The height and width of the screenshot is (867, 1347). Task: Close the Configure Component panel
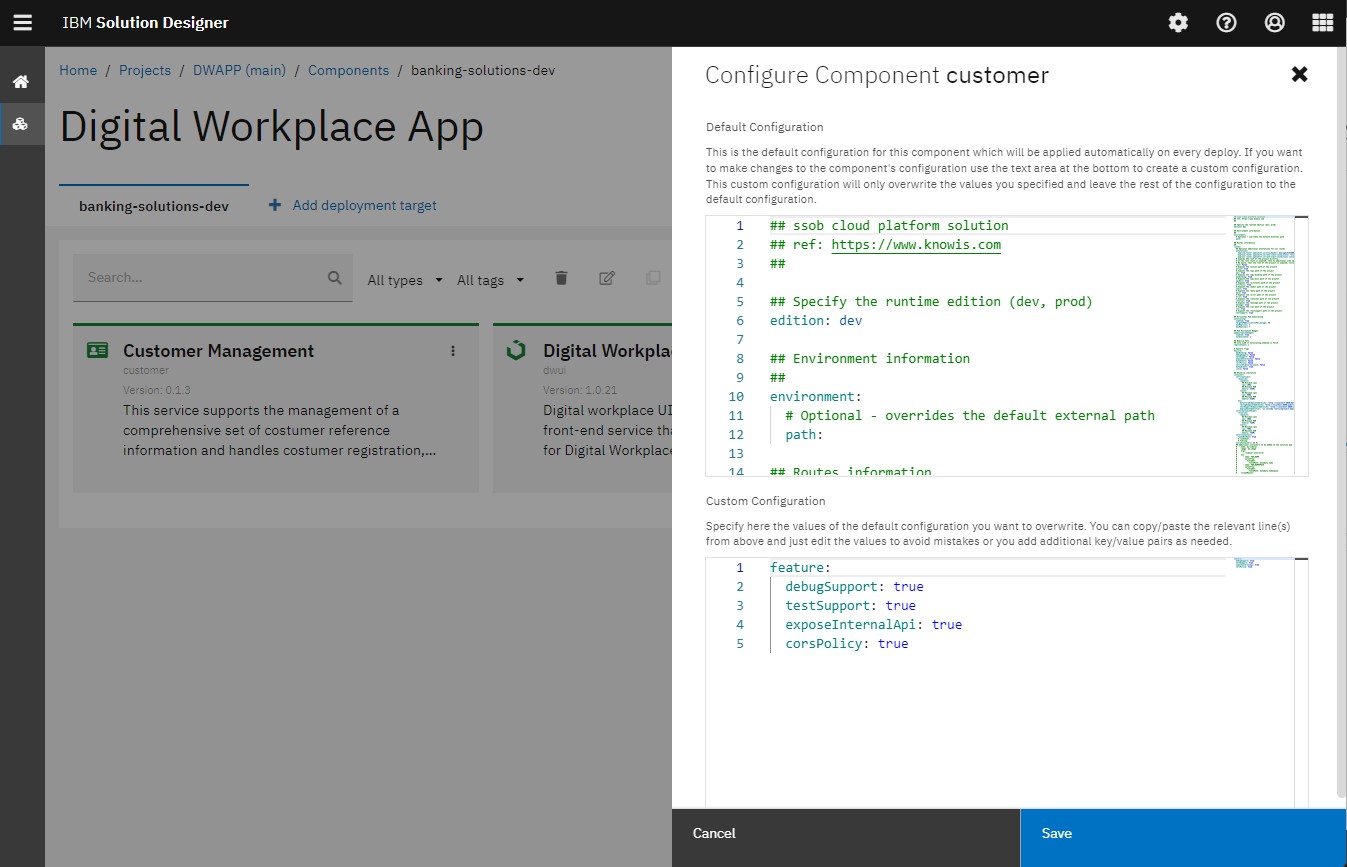pyautogui.click(x=1299, y=74)
